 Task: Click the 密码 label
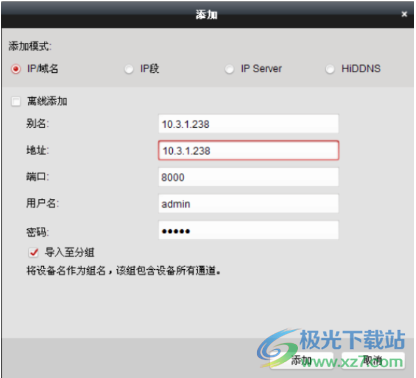tap(38, 232)
